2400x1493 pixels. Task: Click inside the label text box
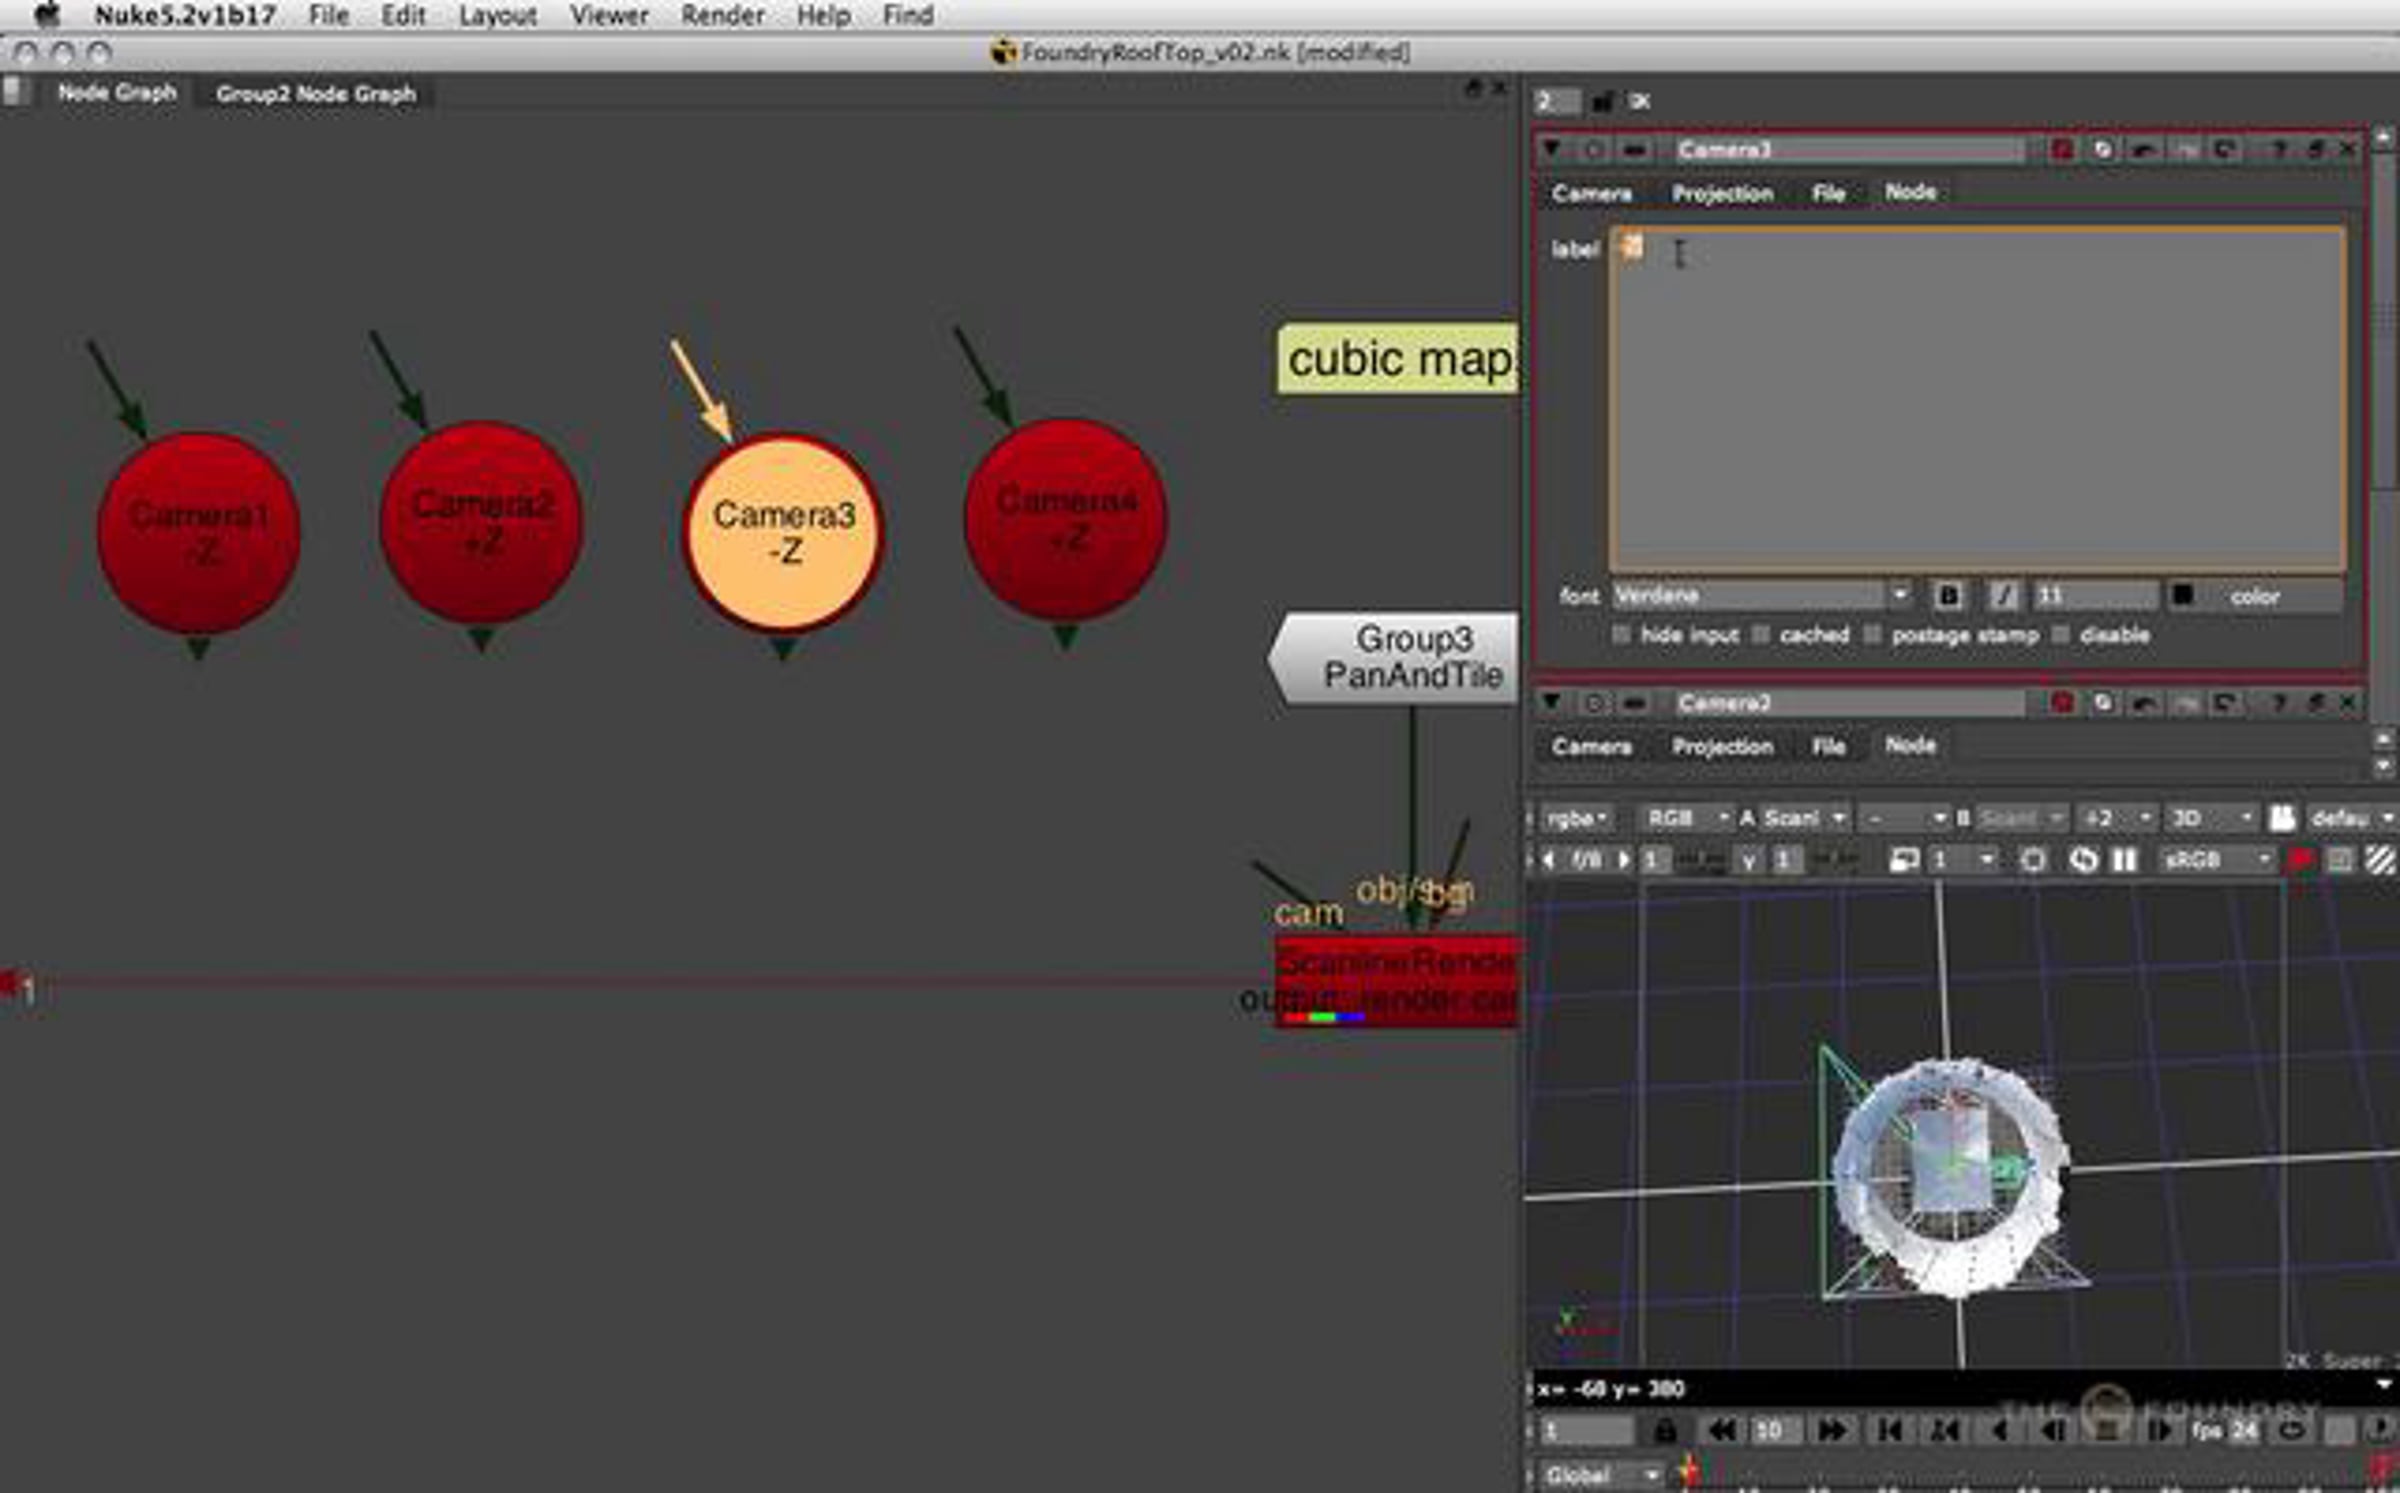1977,399
